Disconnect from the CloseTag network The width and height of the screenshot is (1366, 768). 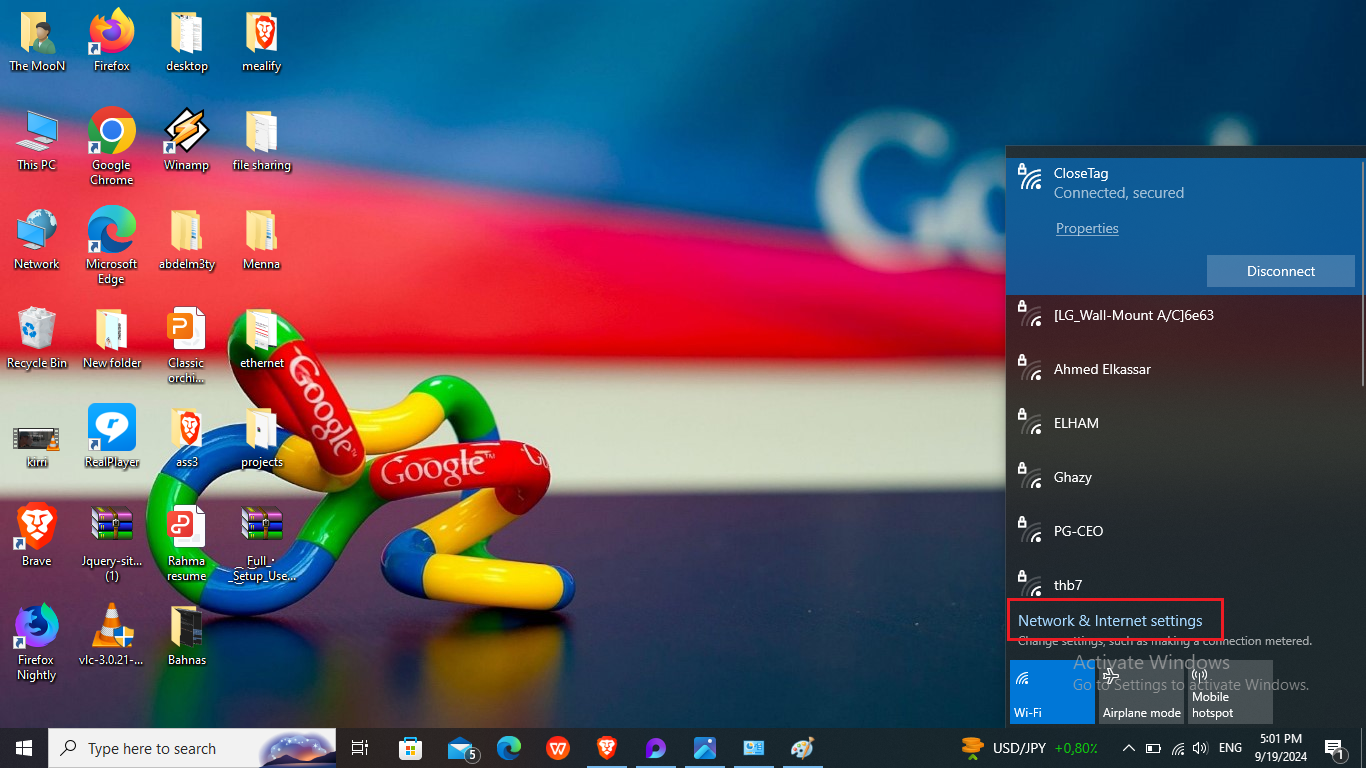tap(1280, 271)
